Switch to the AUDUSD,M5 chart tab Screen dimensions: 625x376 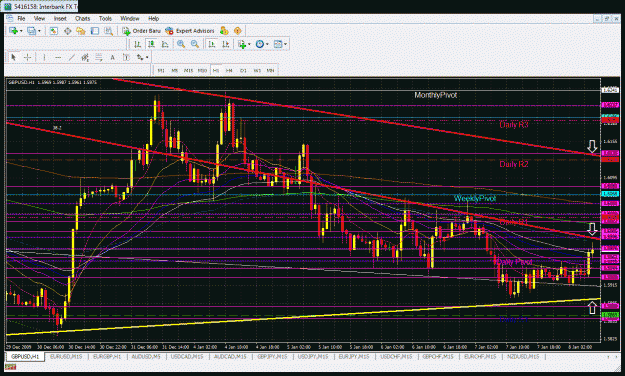(146, 356)
